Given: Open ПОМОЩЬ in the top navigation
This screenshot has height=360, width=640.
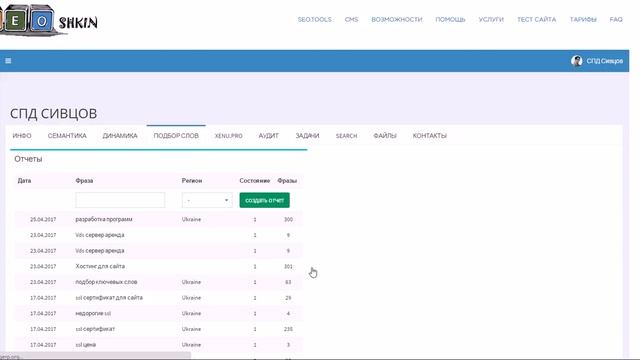Looking at the screenshot, I should pyautogui.click(x=450, y=19).
